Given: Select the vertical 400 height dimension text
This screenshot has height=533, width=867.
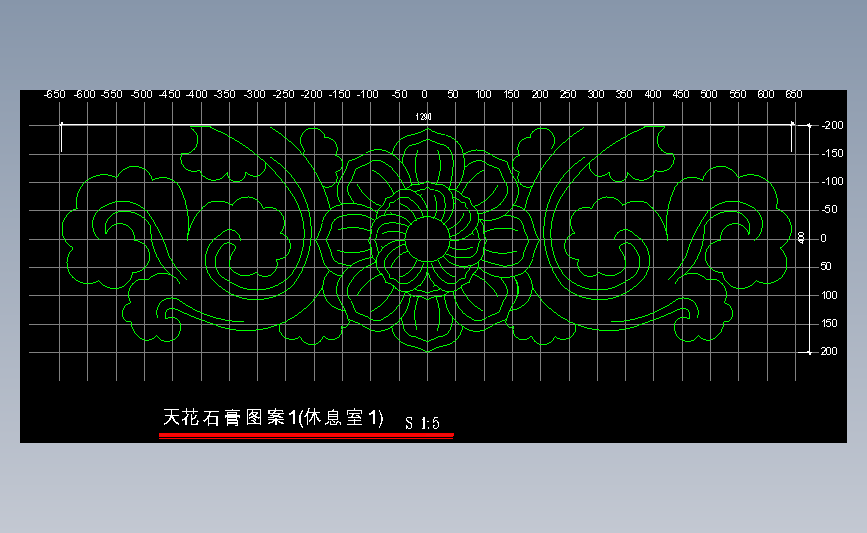Looking at the screenshot, I should click(801, 238).
